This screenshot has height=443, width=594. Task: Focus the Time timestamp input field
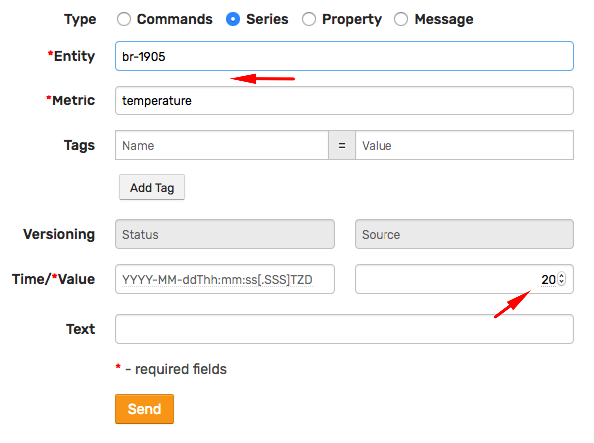click(x=225, y=279)
